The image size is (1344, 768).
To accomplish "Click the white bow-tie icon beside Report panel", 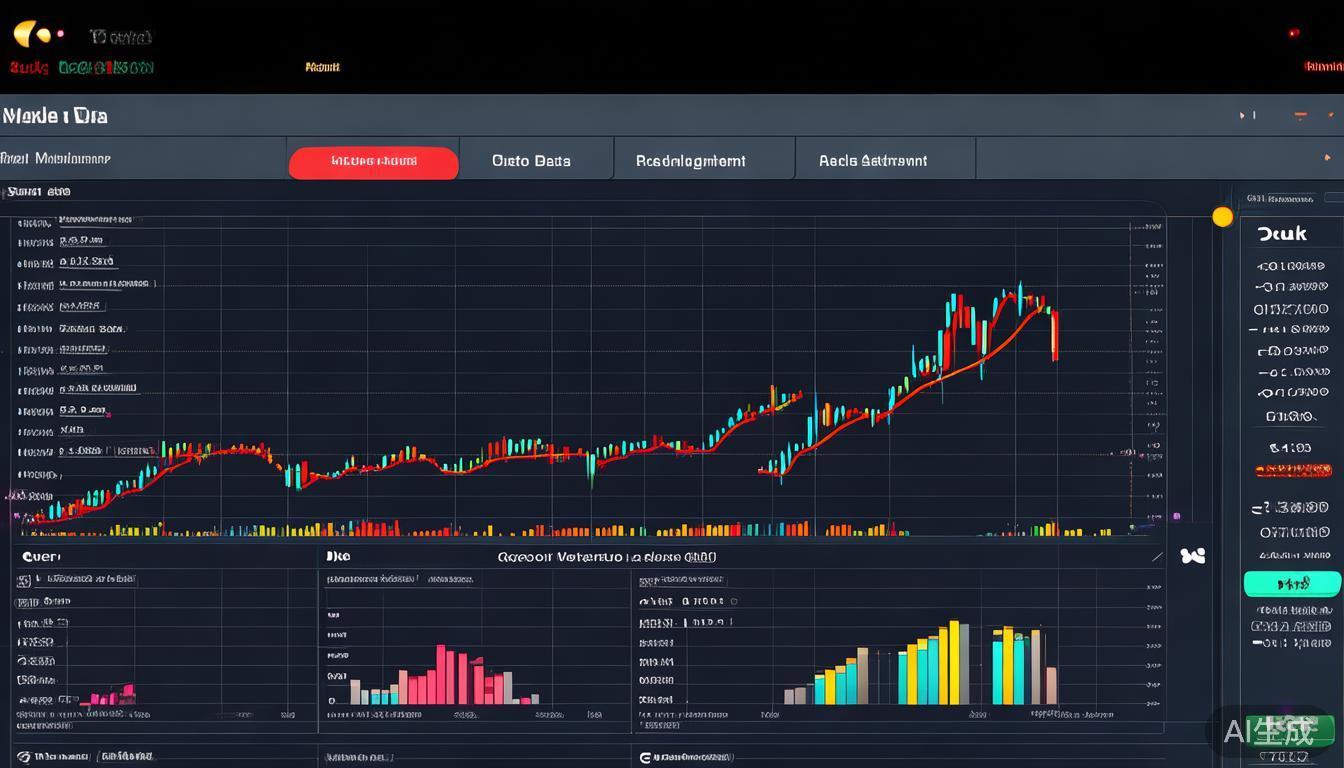I will [1193, 556].
